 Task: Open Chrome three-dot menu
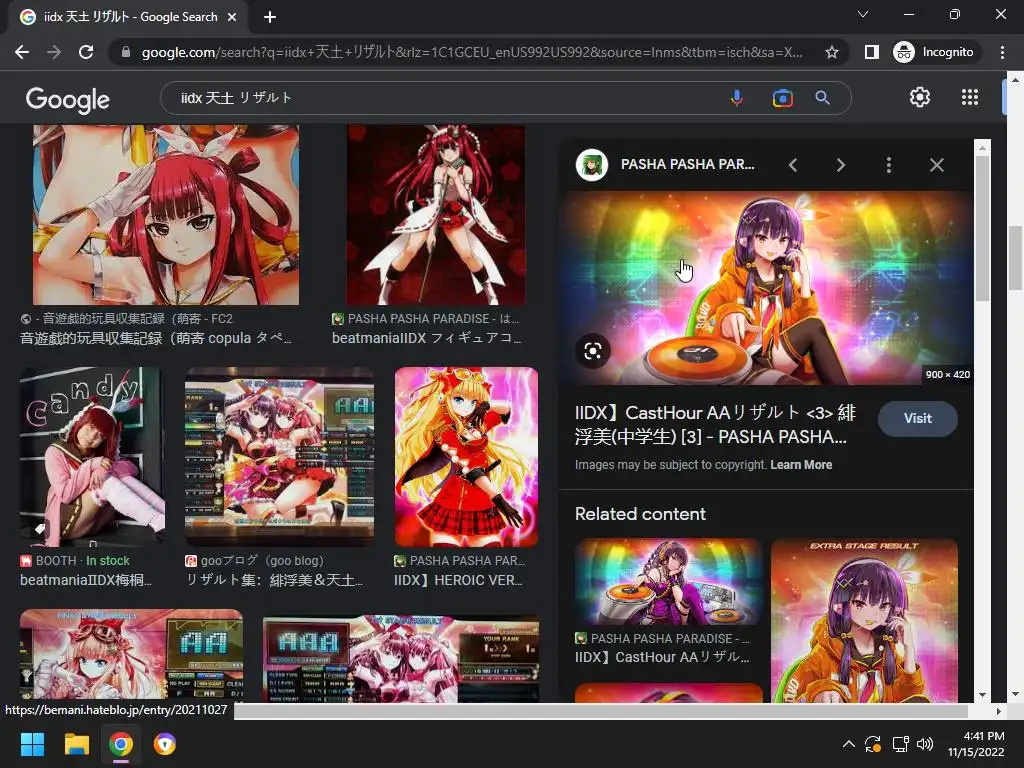pyautogui.click(x=1002, y=52)
